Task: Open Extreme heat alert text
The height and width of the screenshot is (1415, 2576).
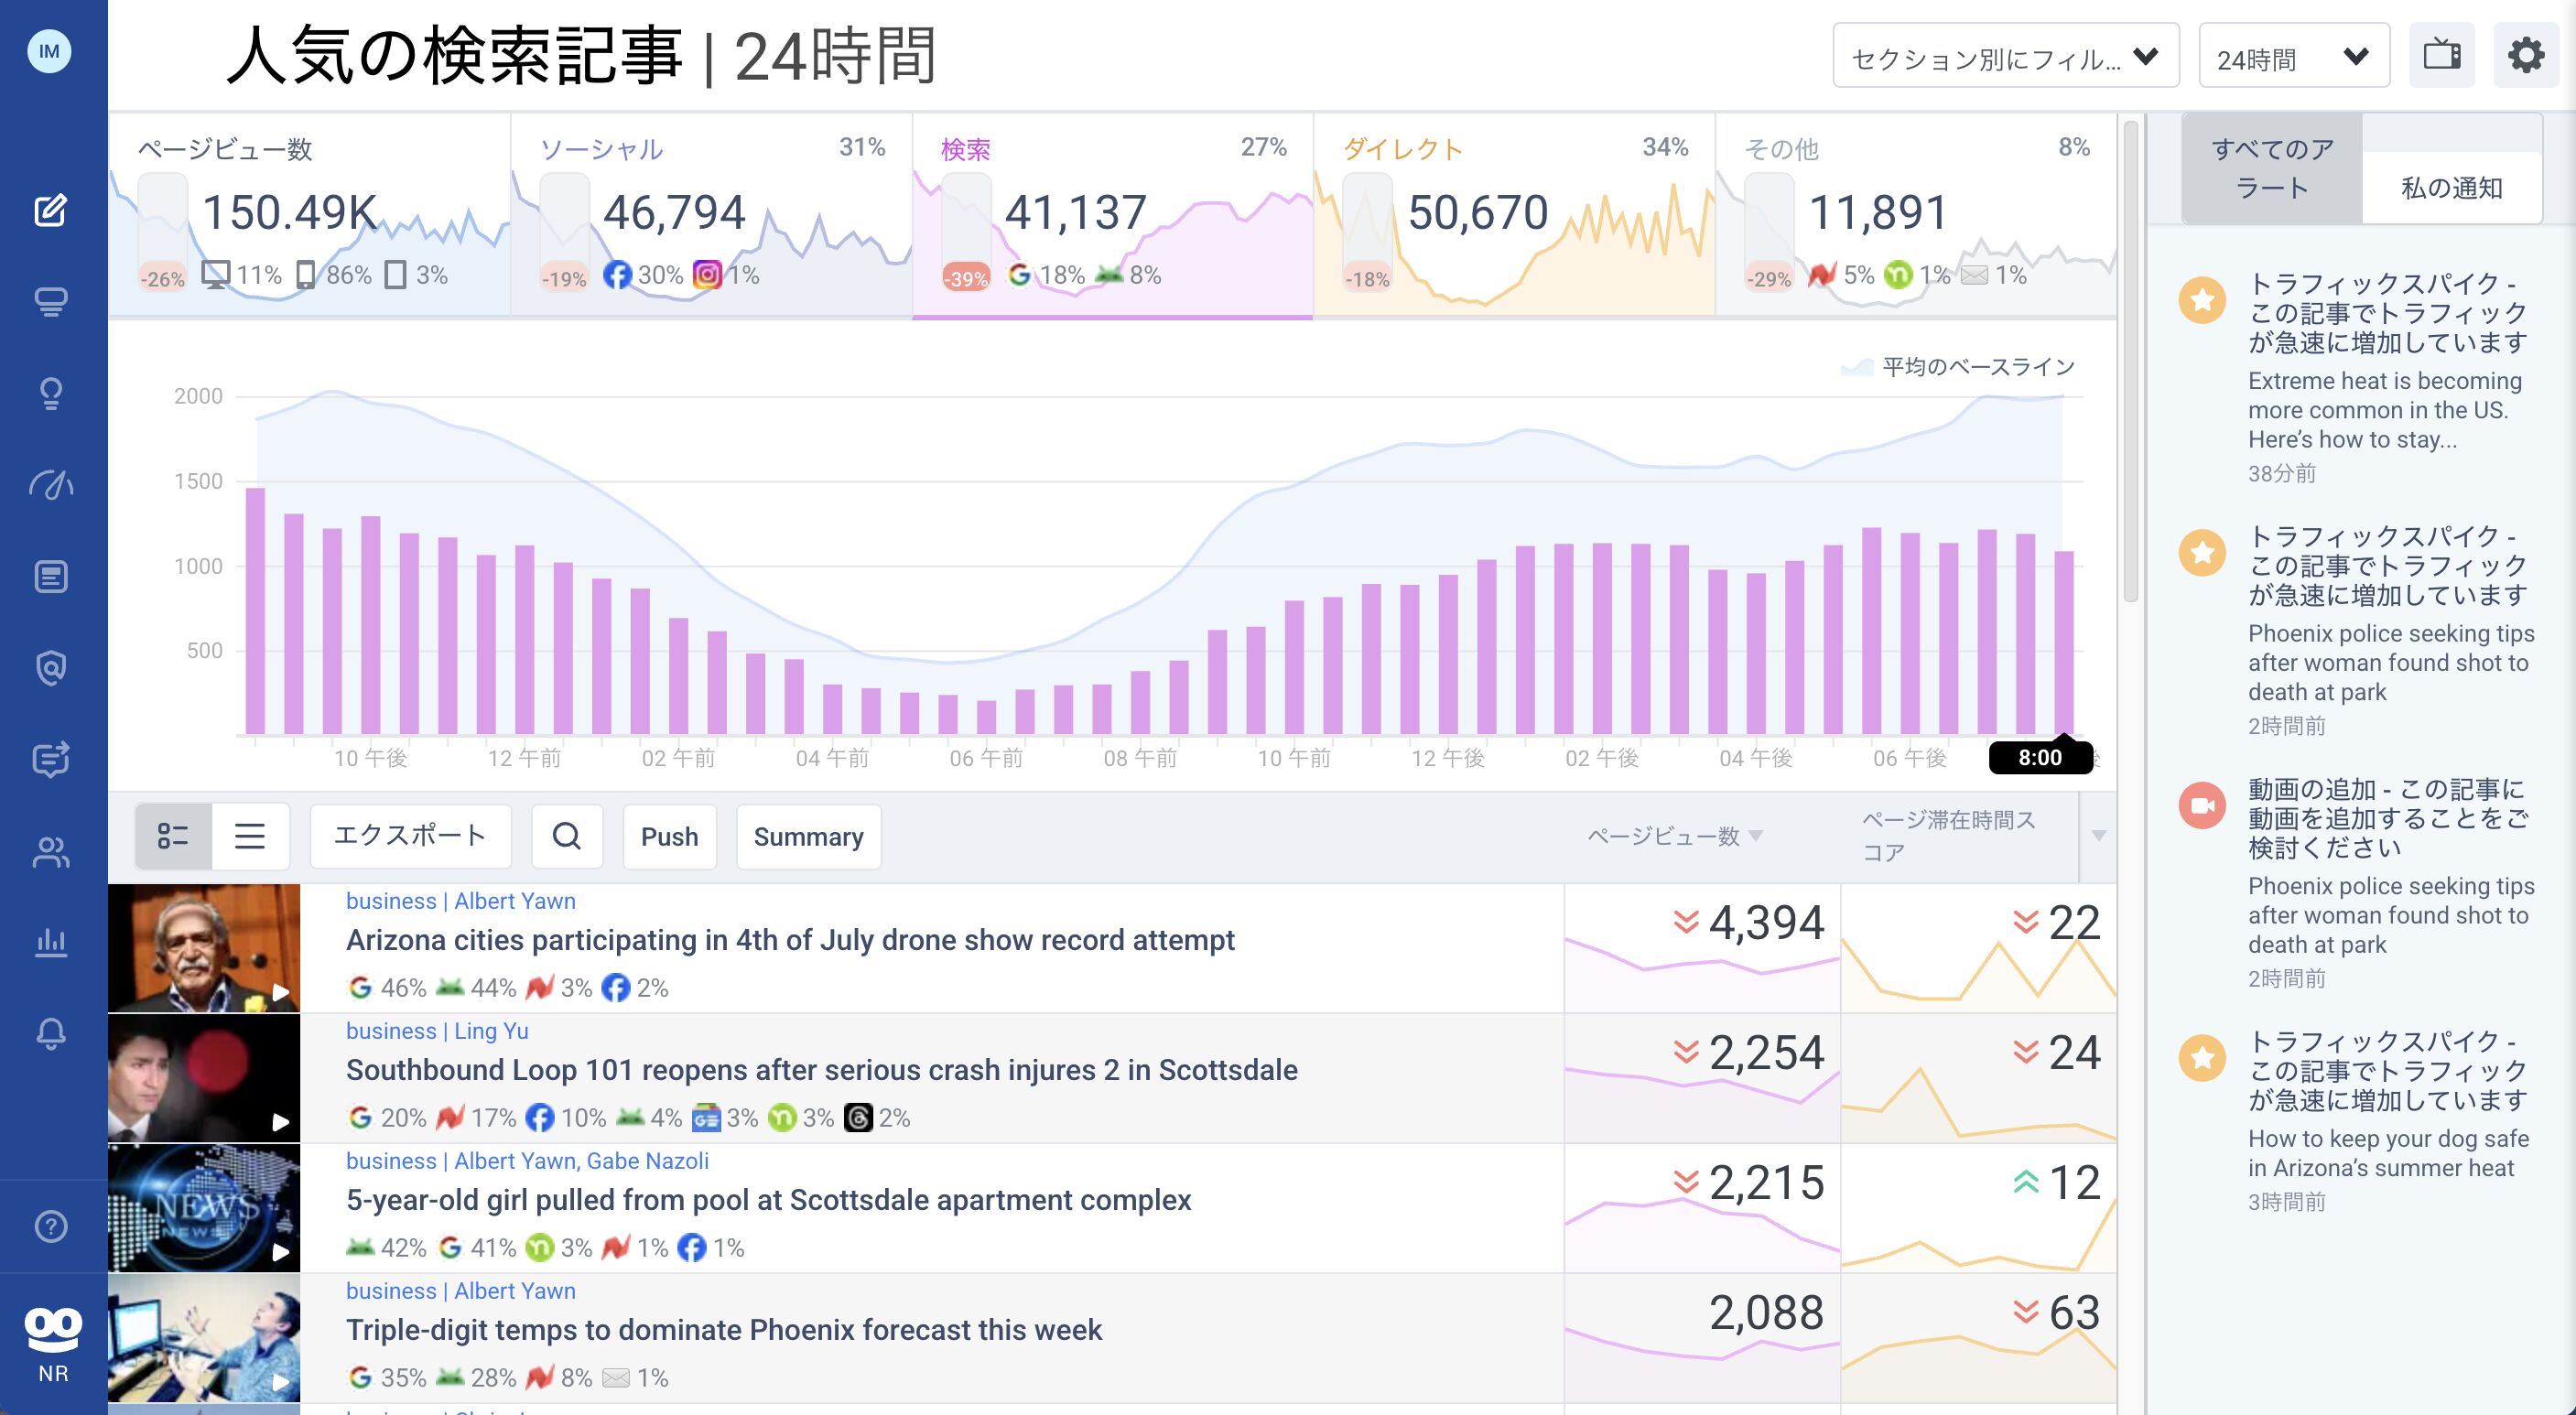Action: (2385, 410)
